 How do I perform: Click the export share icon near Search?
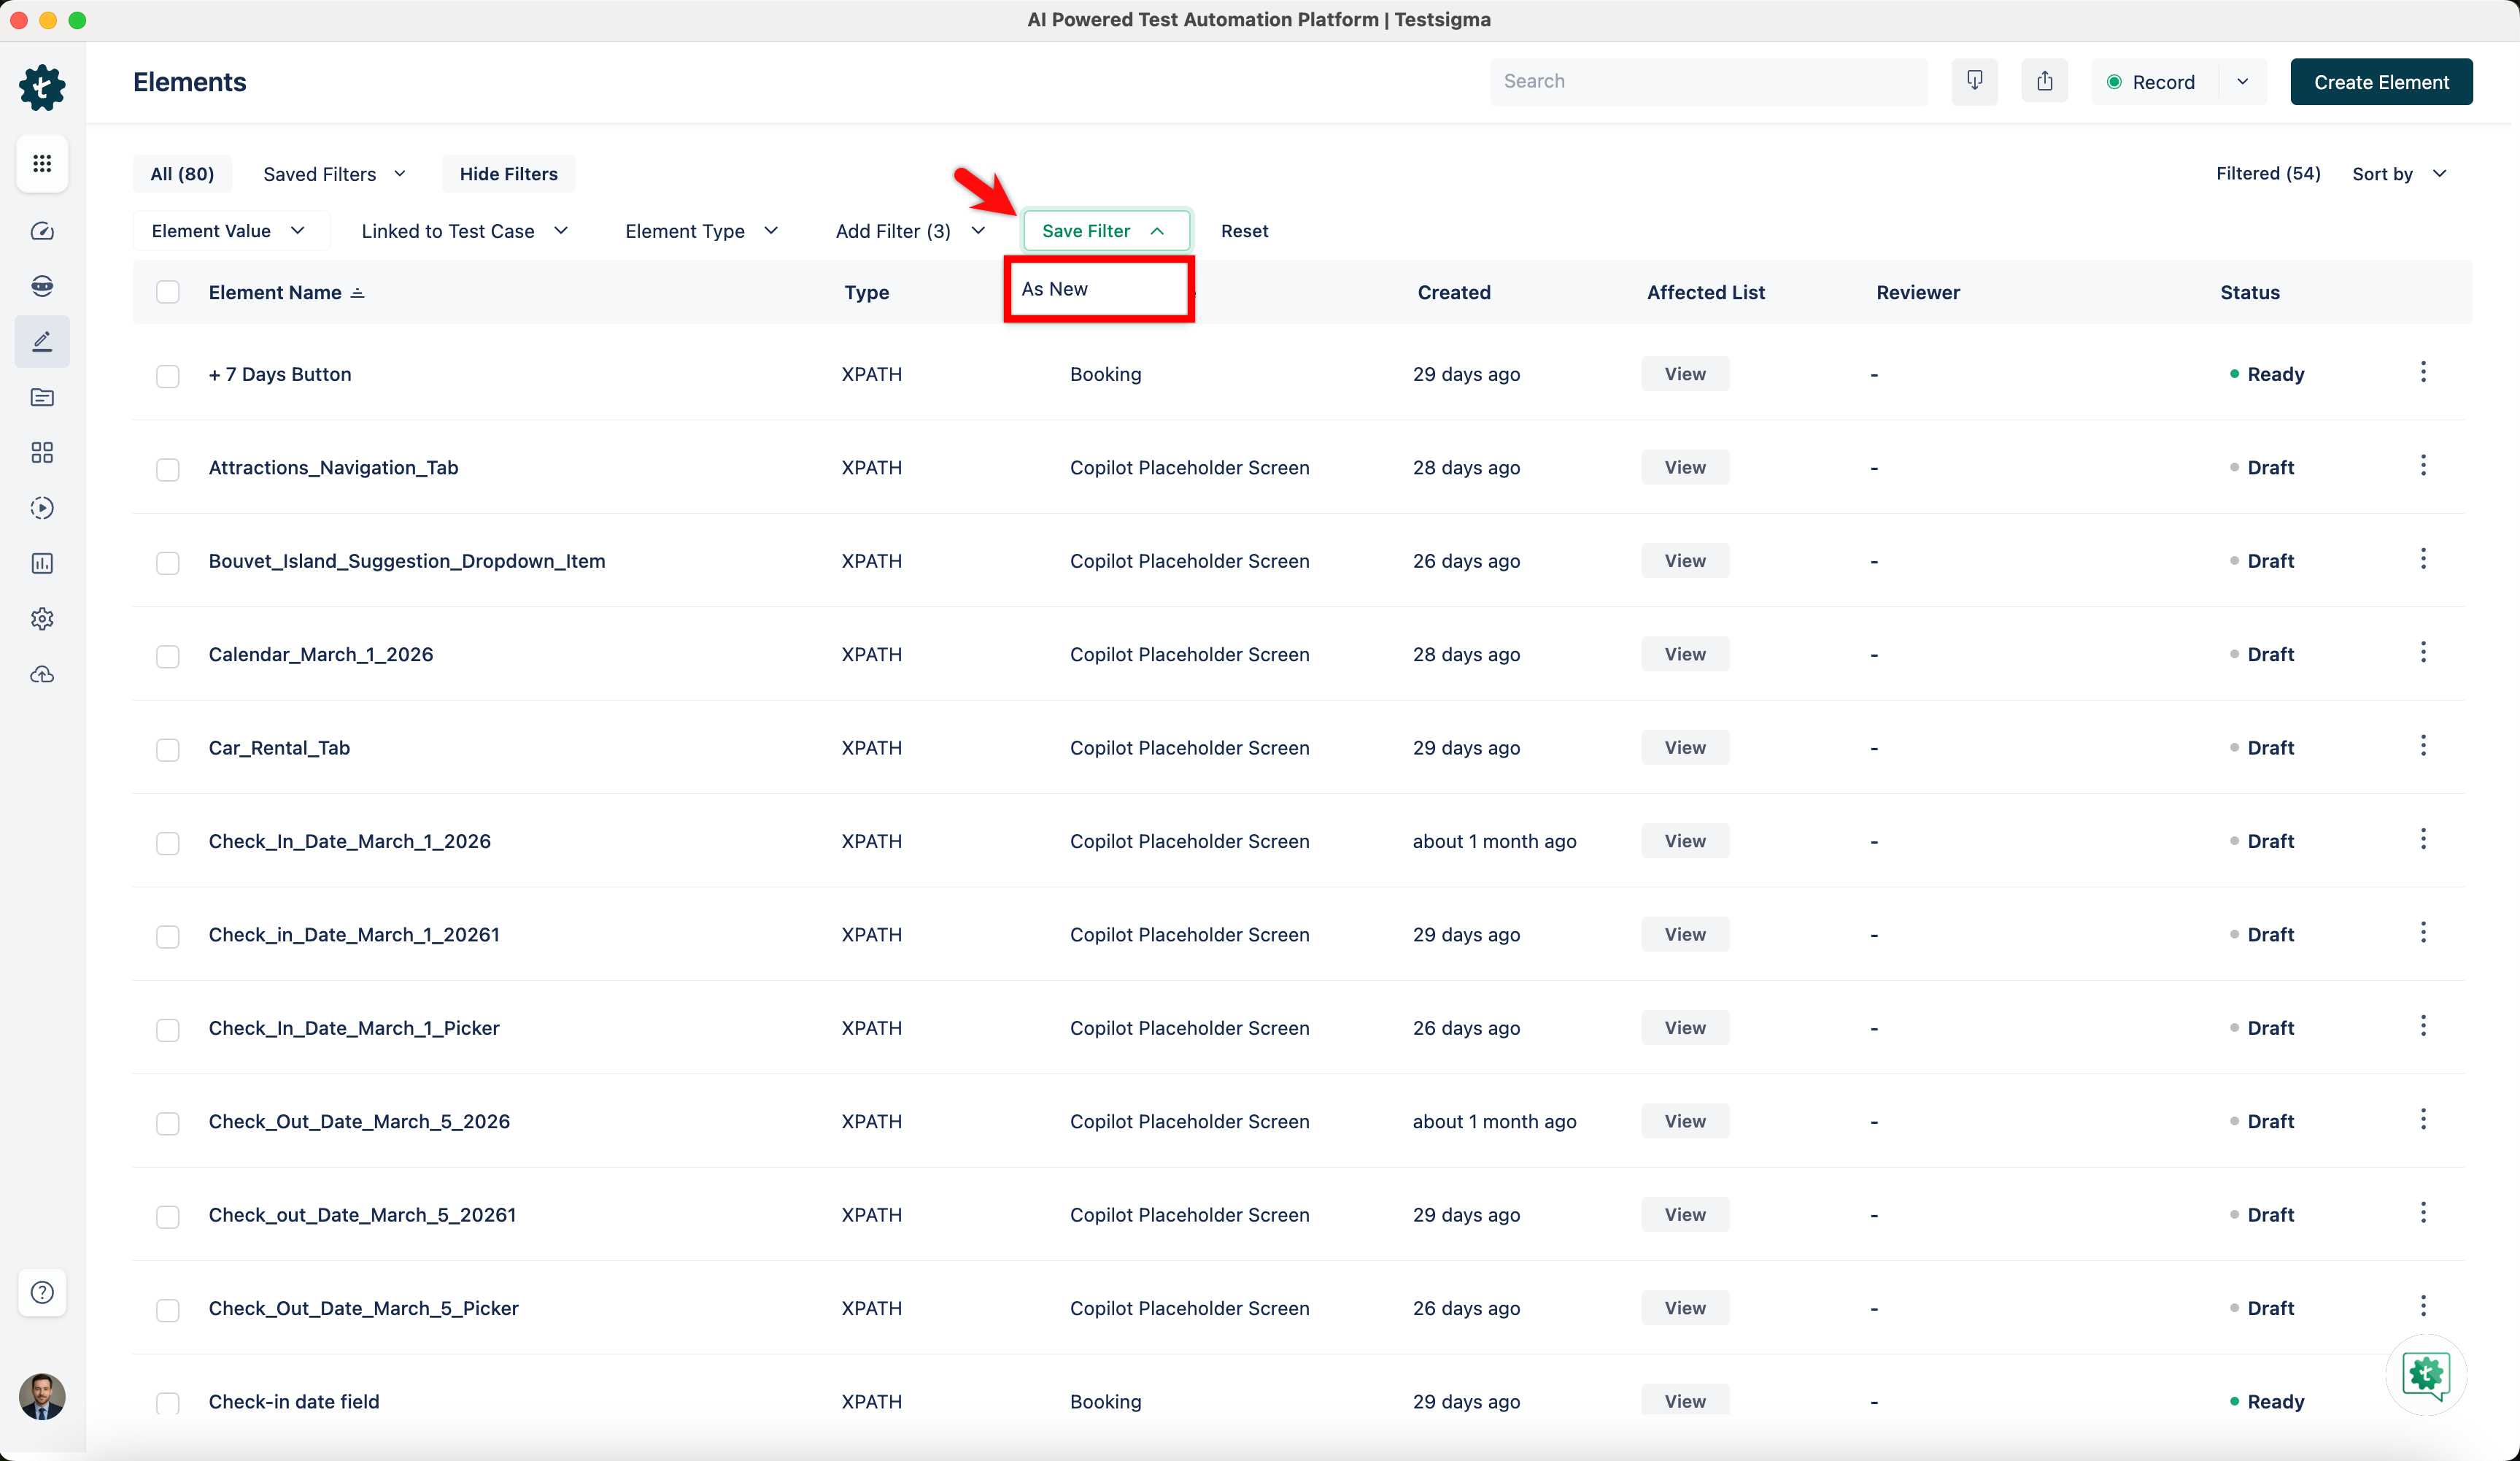(2044, 81)
